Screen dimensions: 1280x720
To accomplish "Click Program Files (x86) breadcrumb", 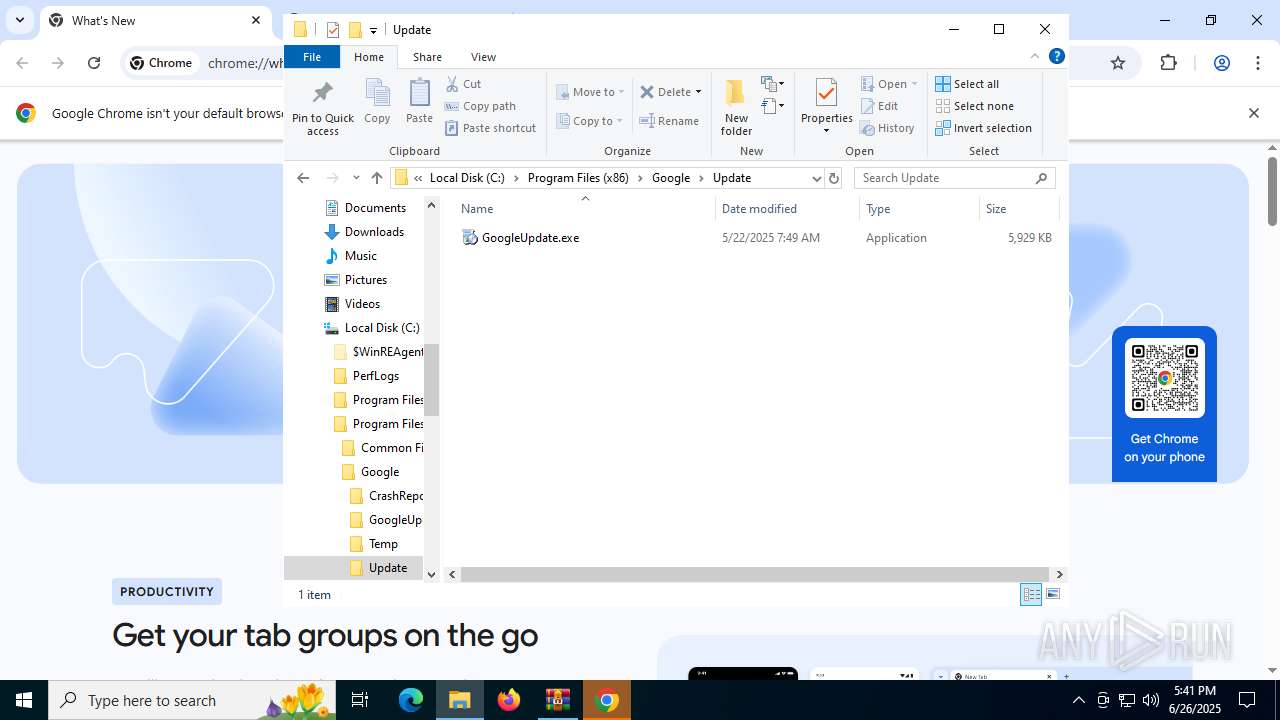I will [578, 178].
